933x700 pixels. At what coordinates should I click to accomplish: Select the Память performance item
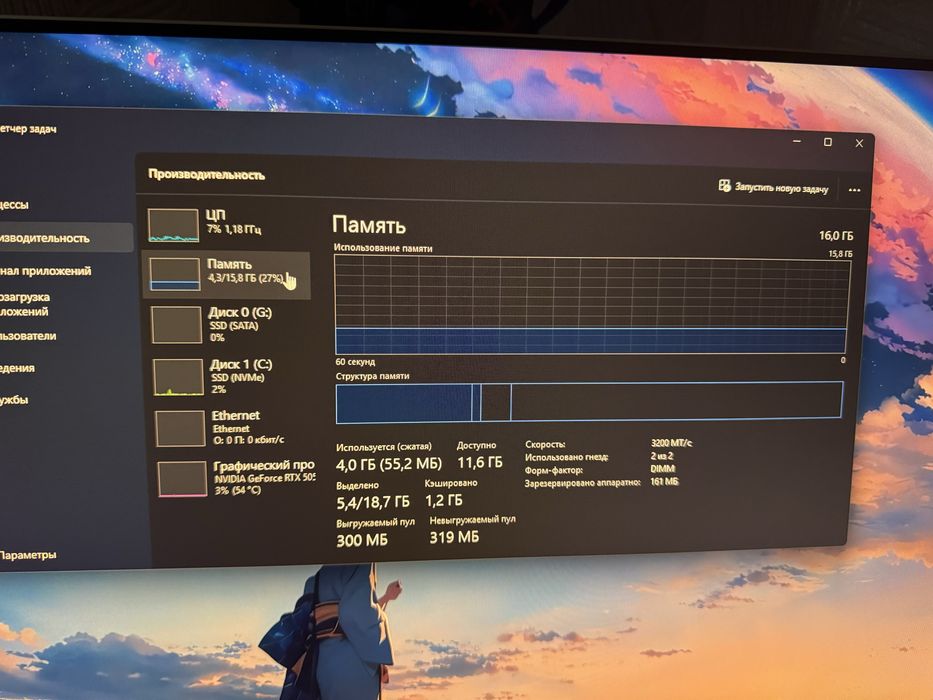[227, 274]
